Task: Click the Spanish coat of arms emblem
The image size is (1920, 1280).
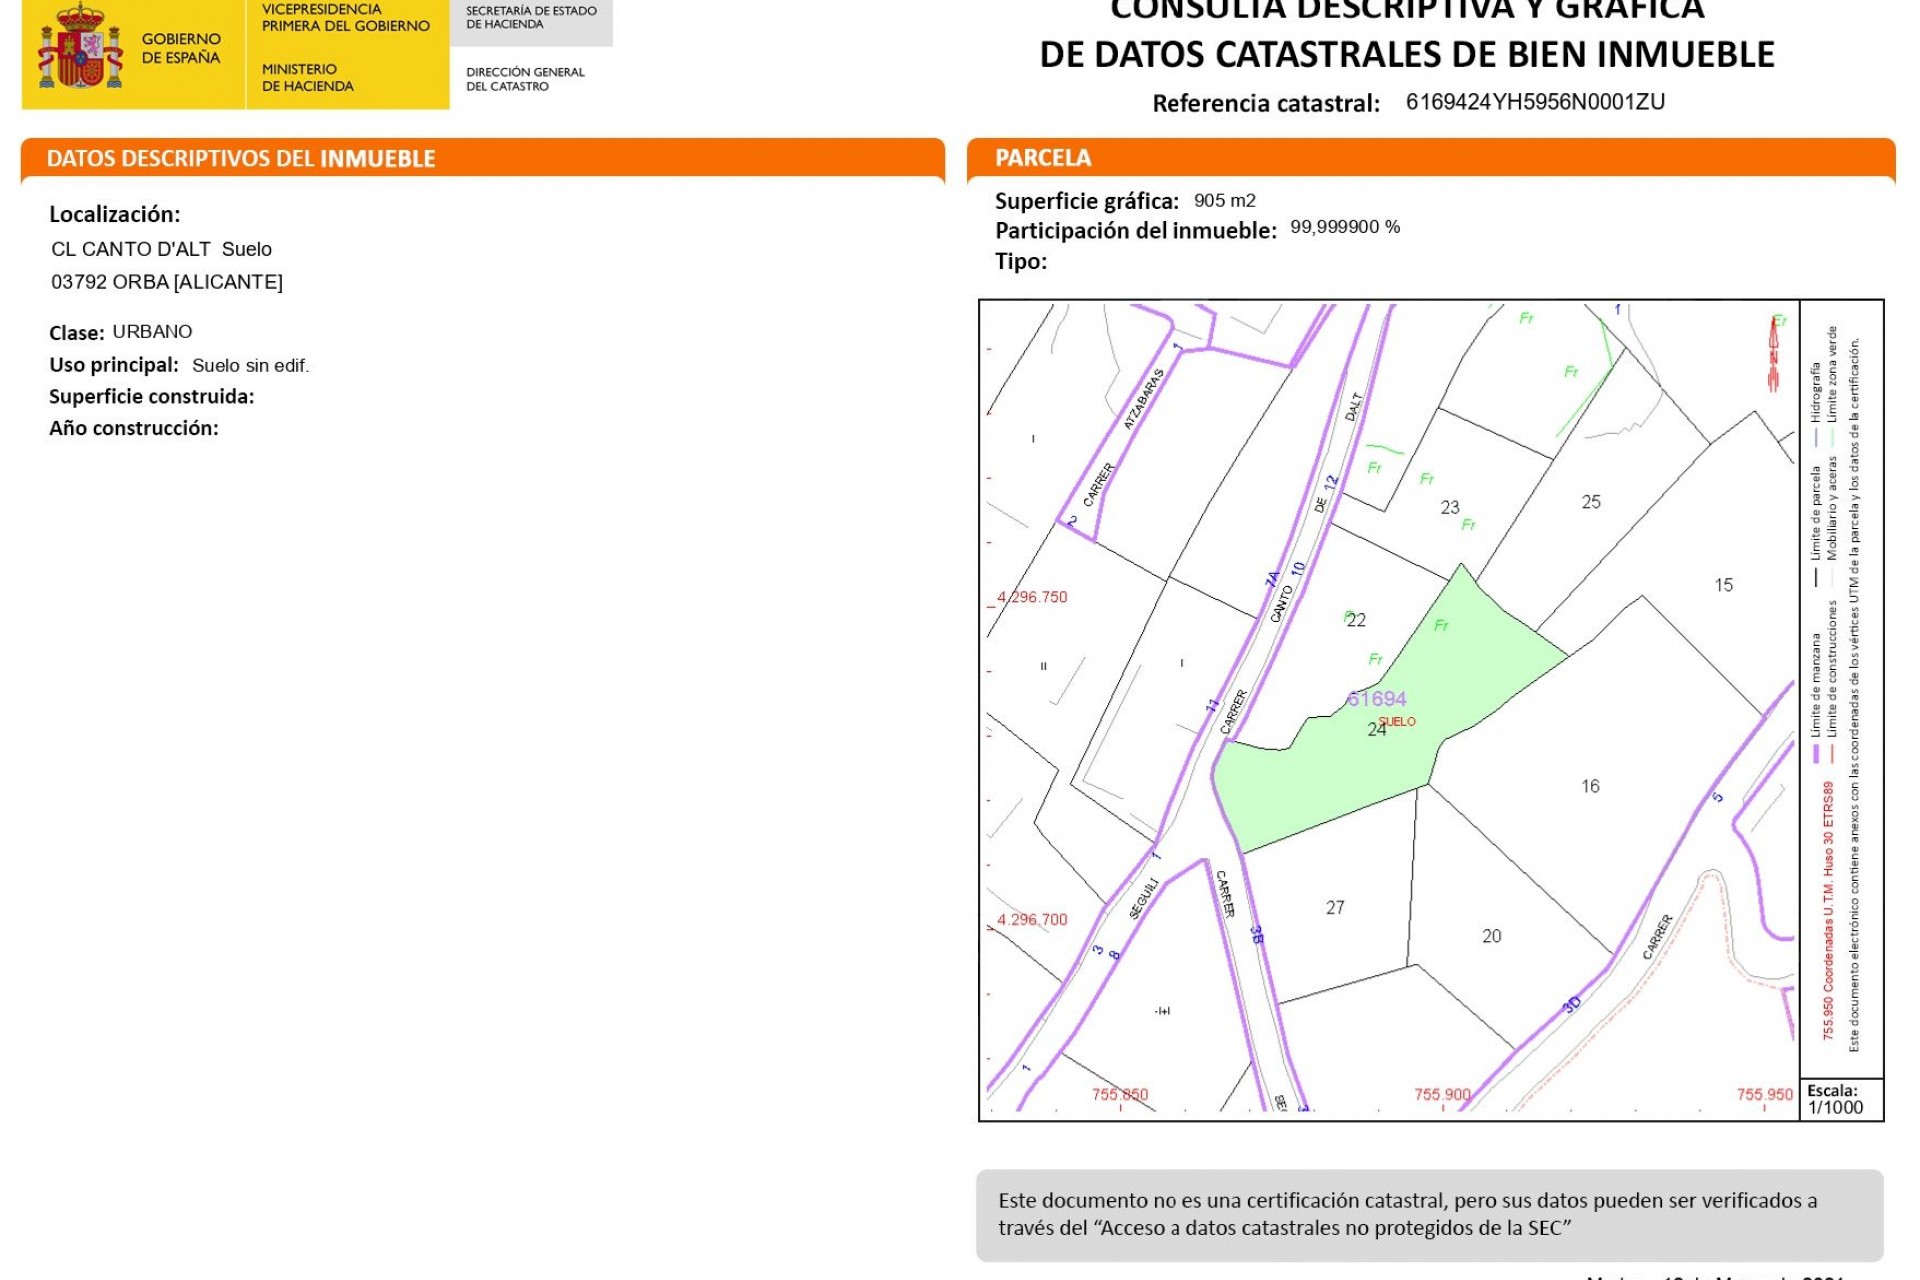Action: [79, 45]
